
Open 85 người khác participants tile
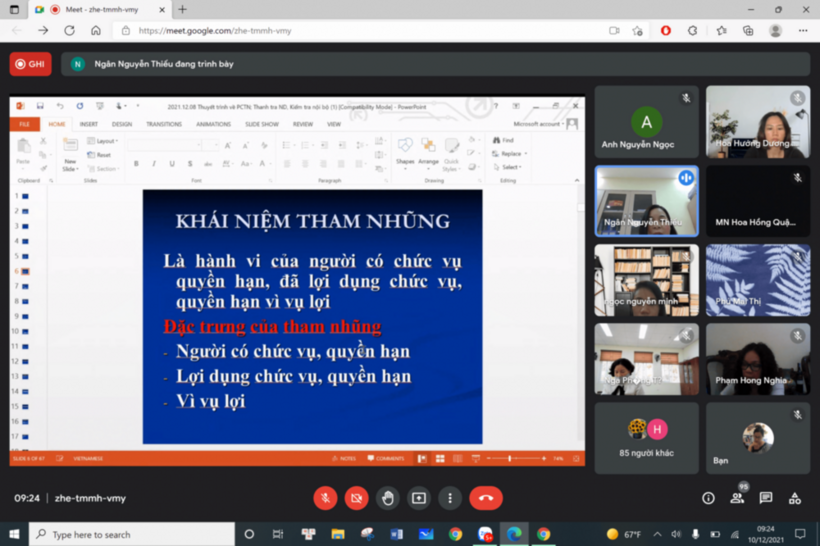[x=646, y=438]
